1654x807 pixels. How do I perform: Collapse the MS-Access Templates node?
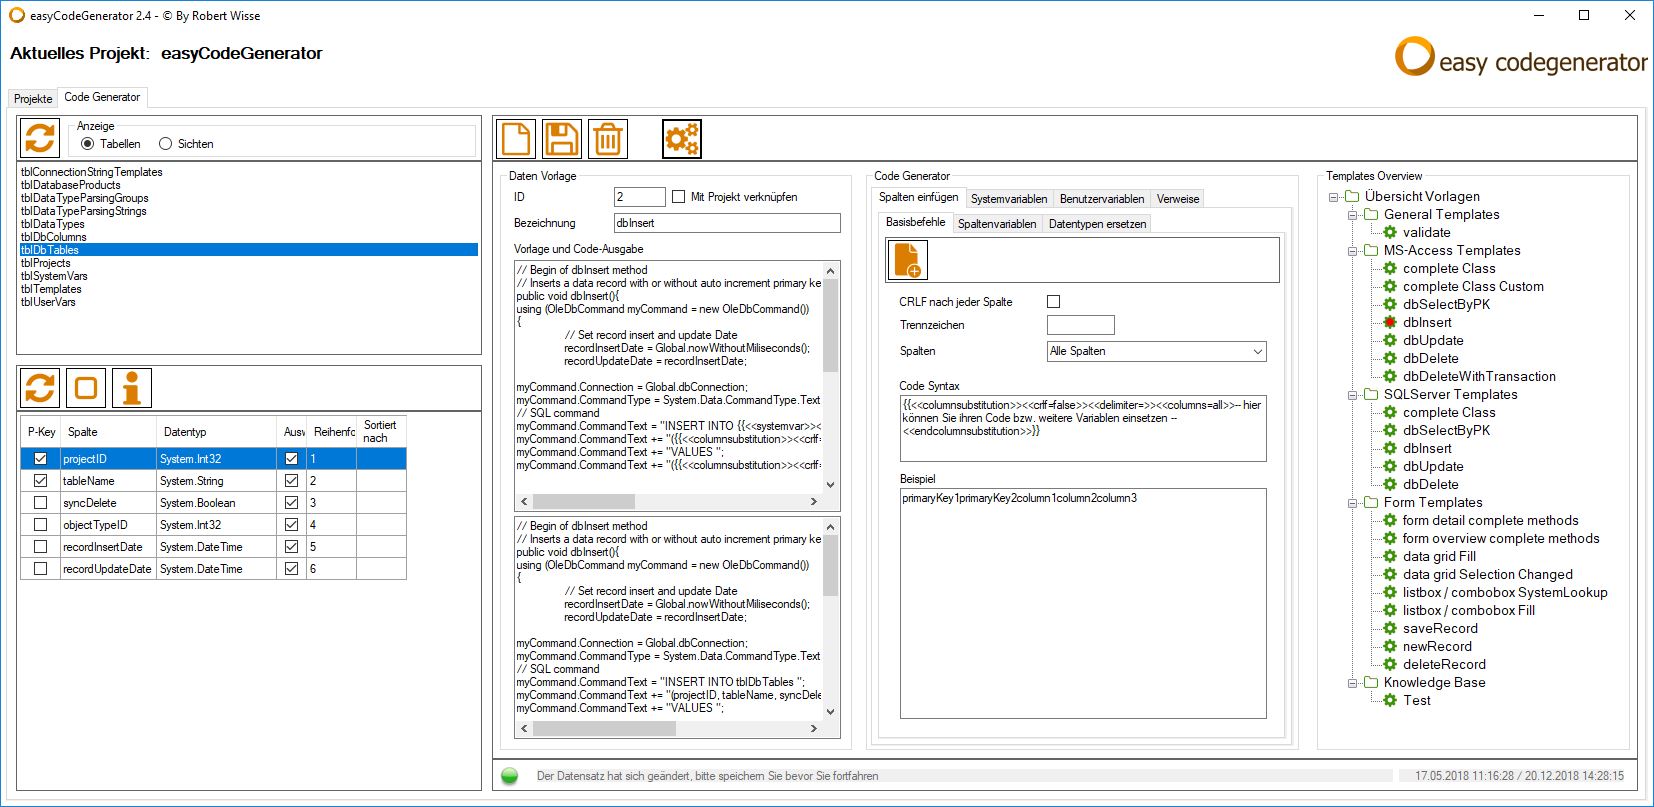click(x=1352, y=251)
